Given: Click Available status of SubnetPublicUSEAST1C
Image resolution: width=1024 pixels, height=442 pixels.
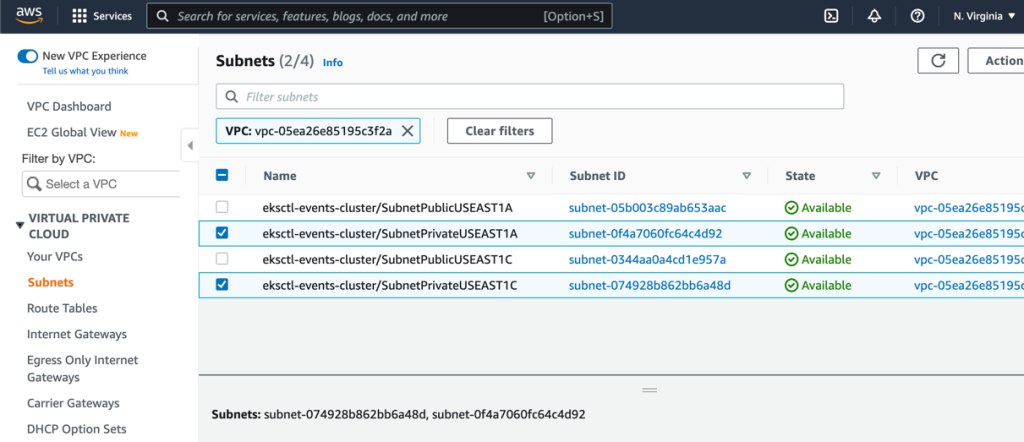Looking at the screenshot, I should 818,259.
